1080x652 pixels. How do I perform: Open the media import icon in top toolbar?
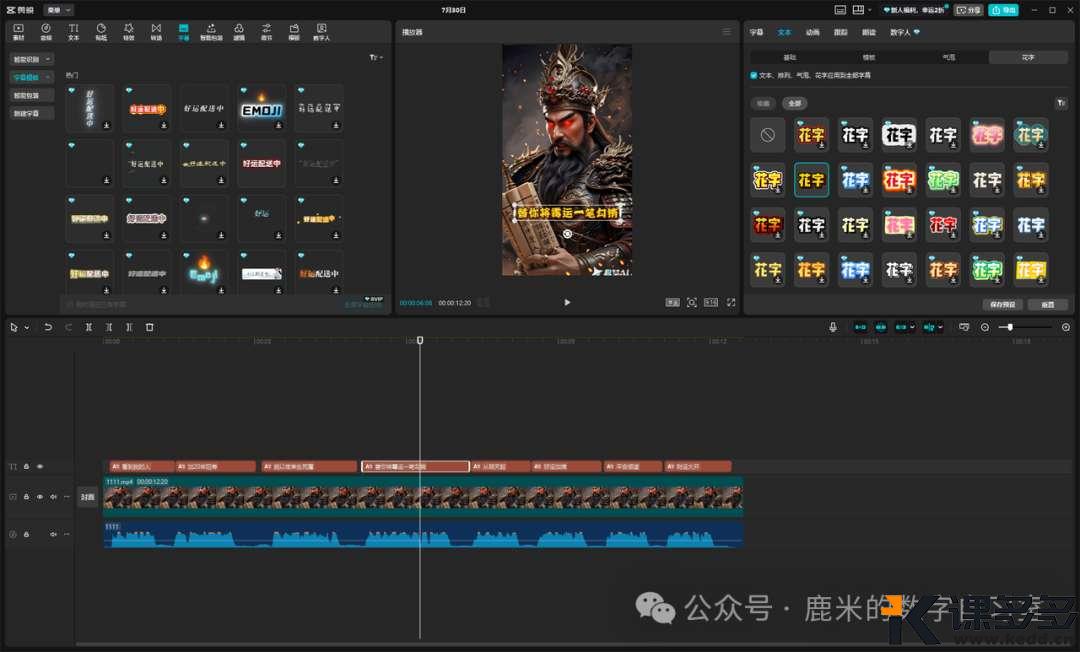19,32
